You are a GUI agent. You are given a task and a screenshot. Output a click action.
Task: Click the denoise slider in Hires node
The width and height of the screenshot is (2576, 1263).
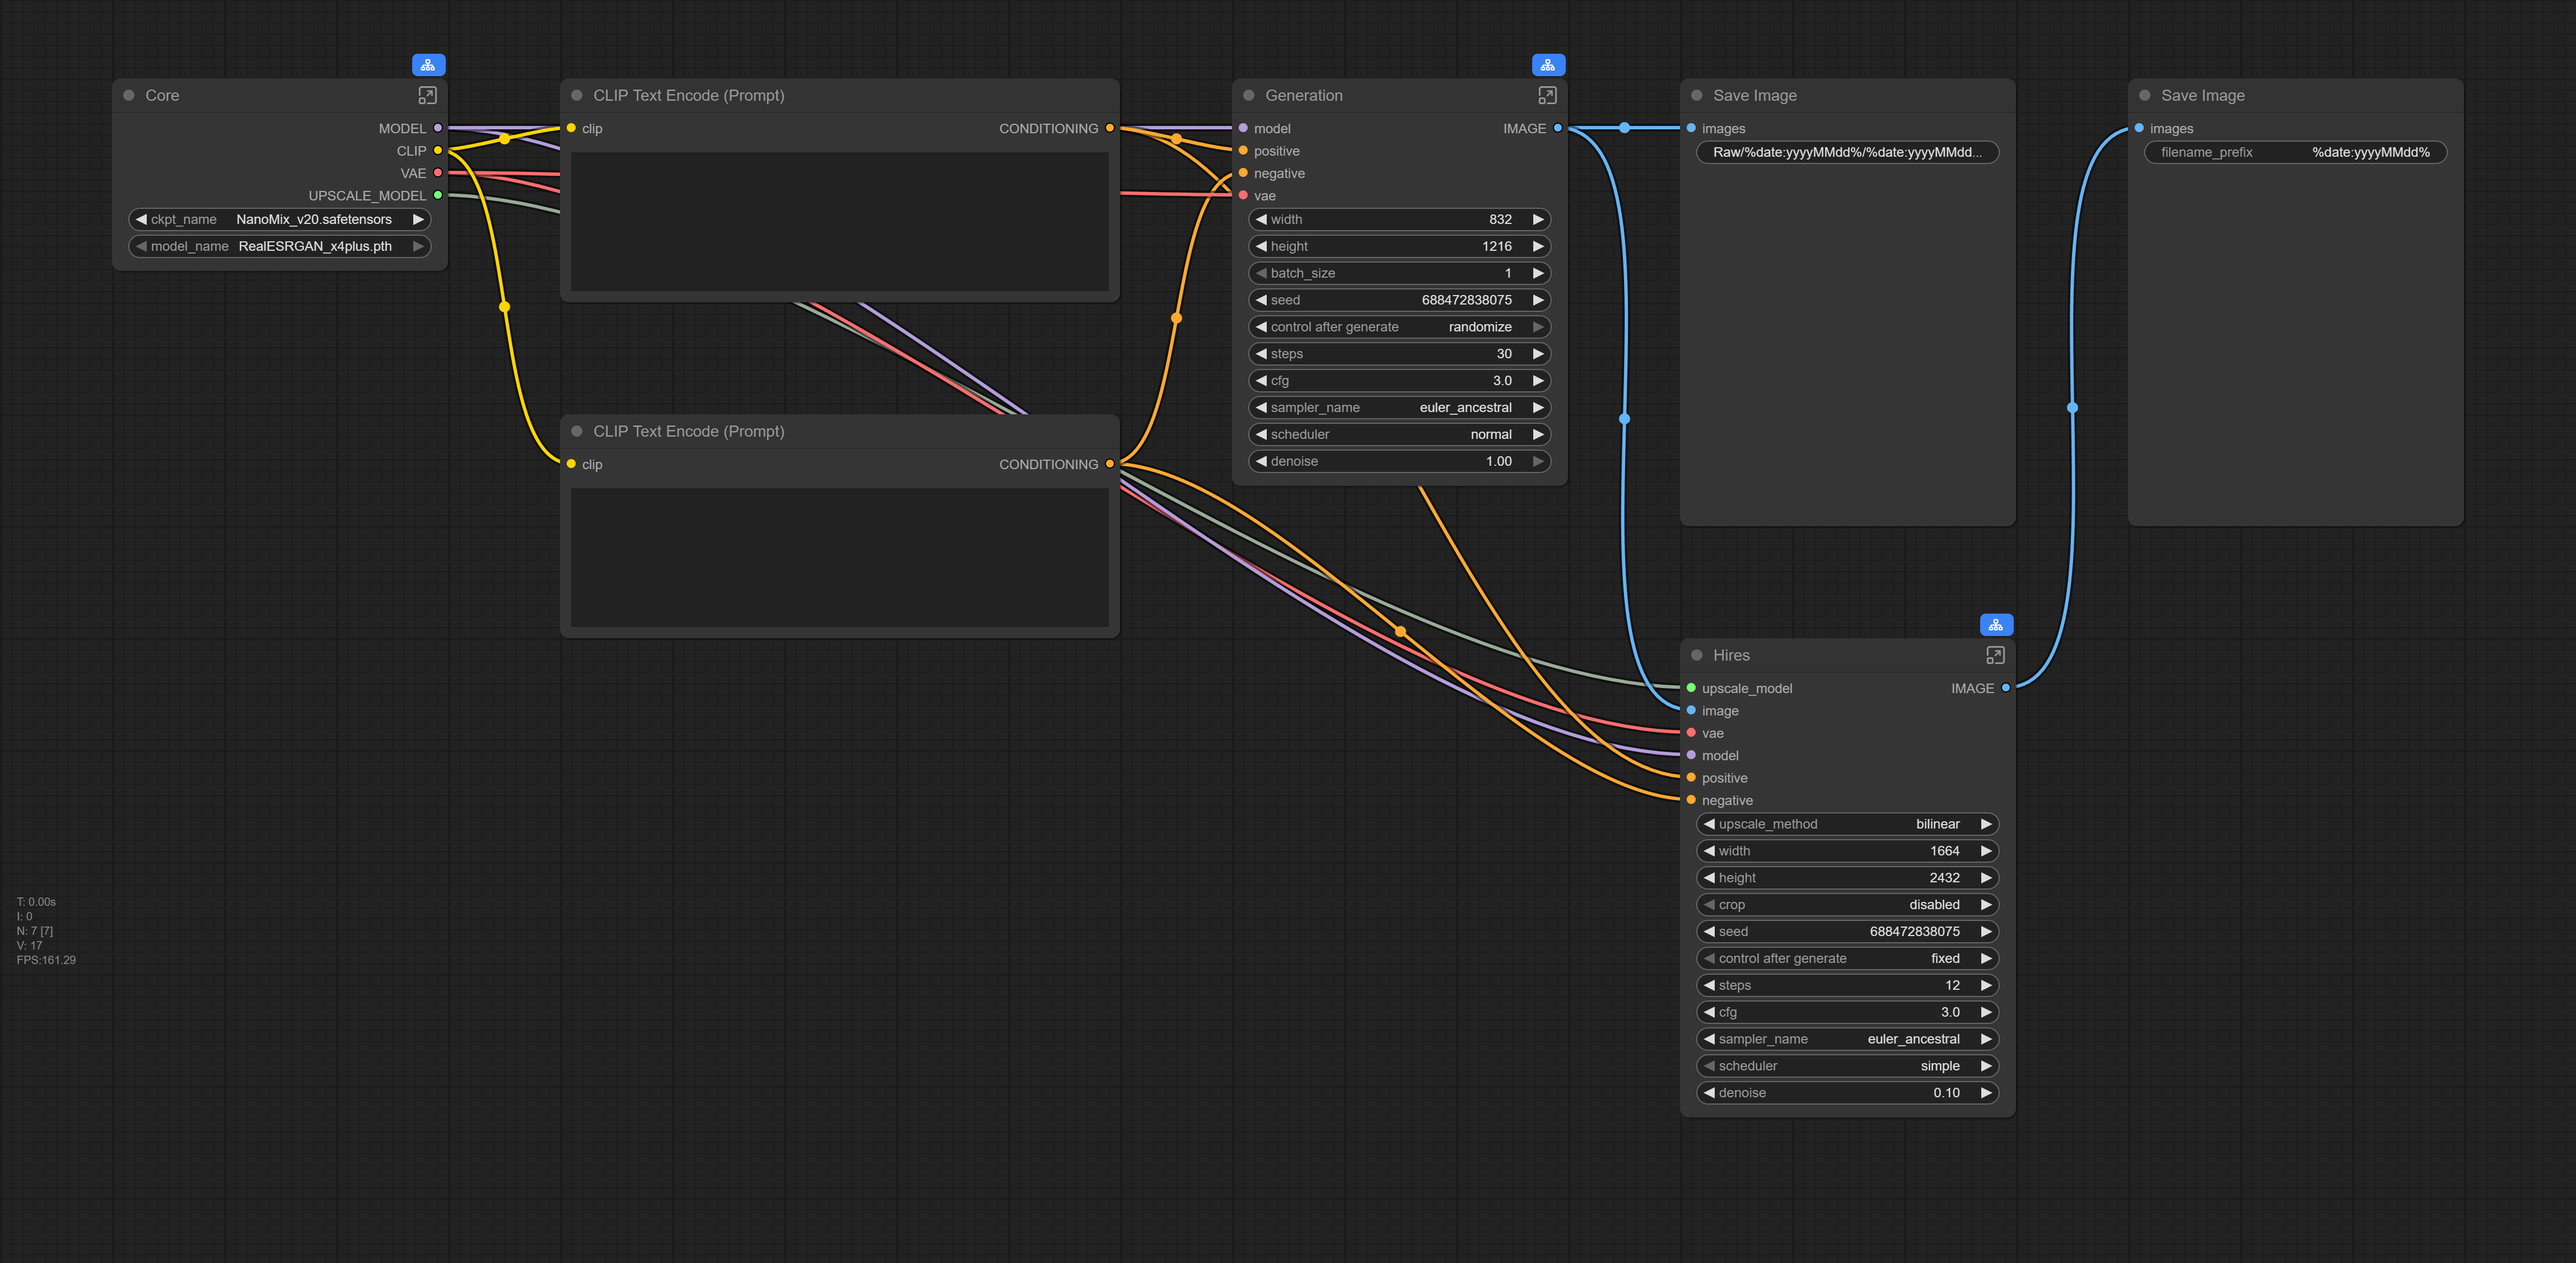(x=1847, y=1093)
